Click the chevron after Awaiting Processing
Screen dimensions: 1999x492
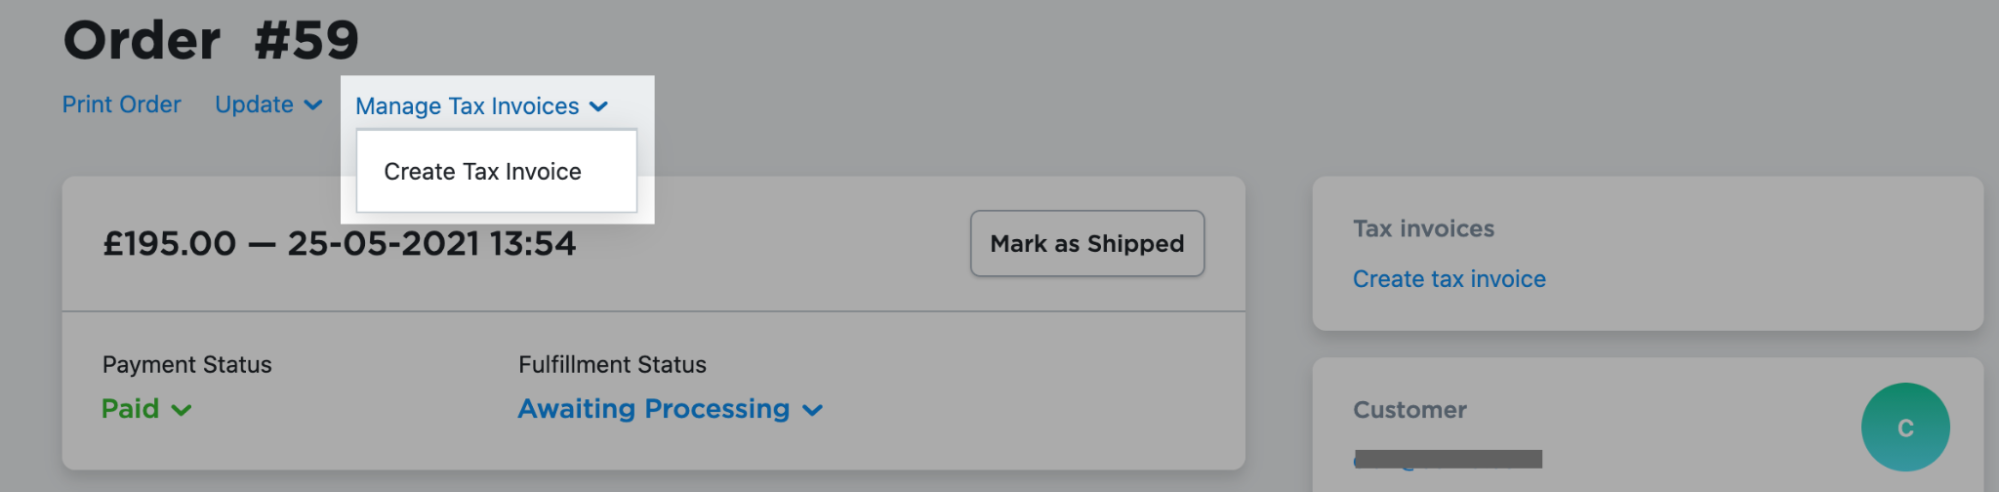click(812, 410)
